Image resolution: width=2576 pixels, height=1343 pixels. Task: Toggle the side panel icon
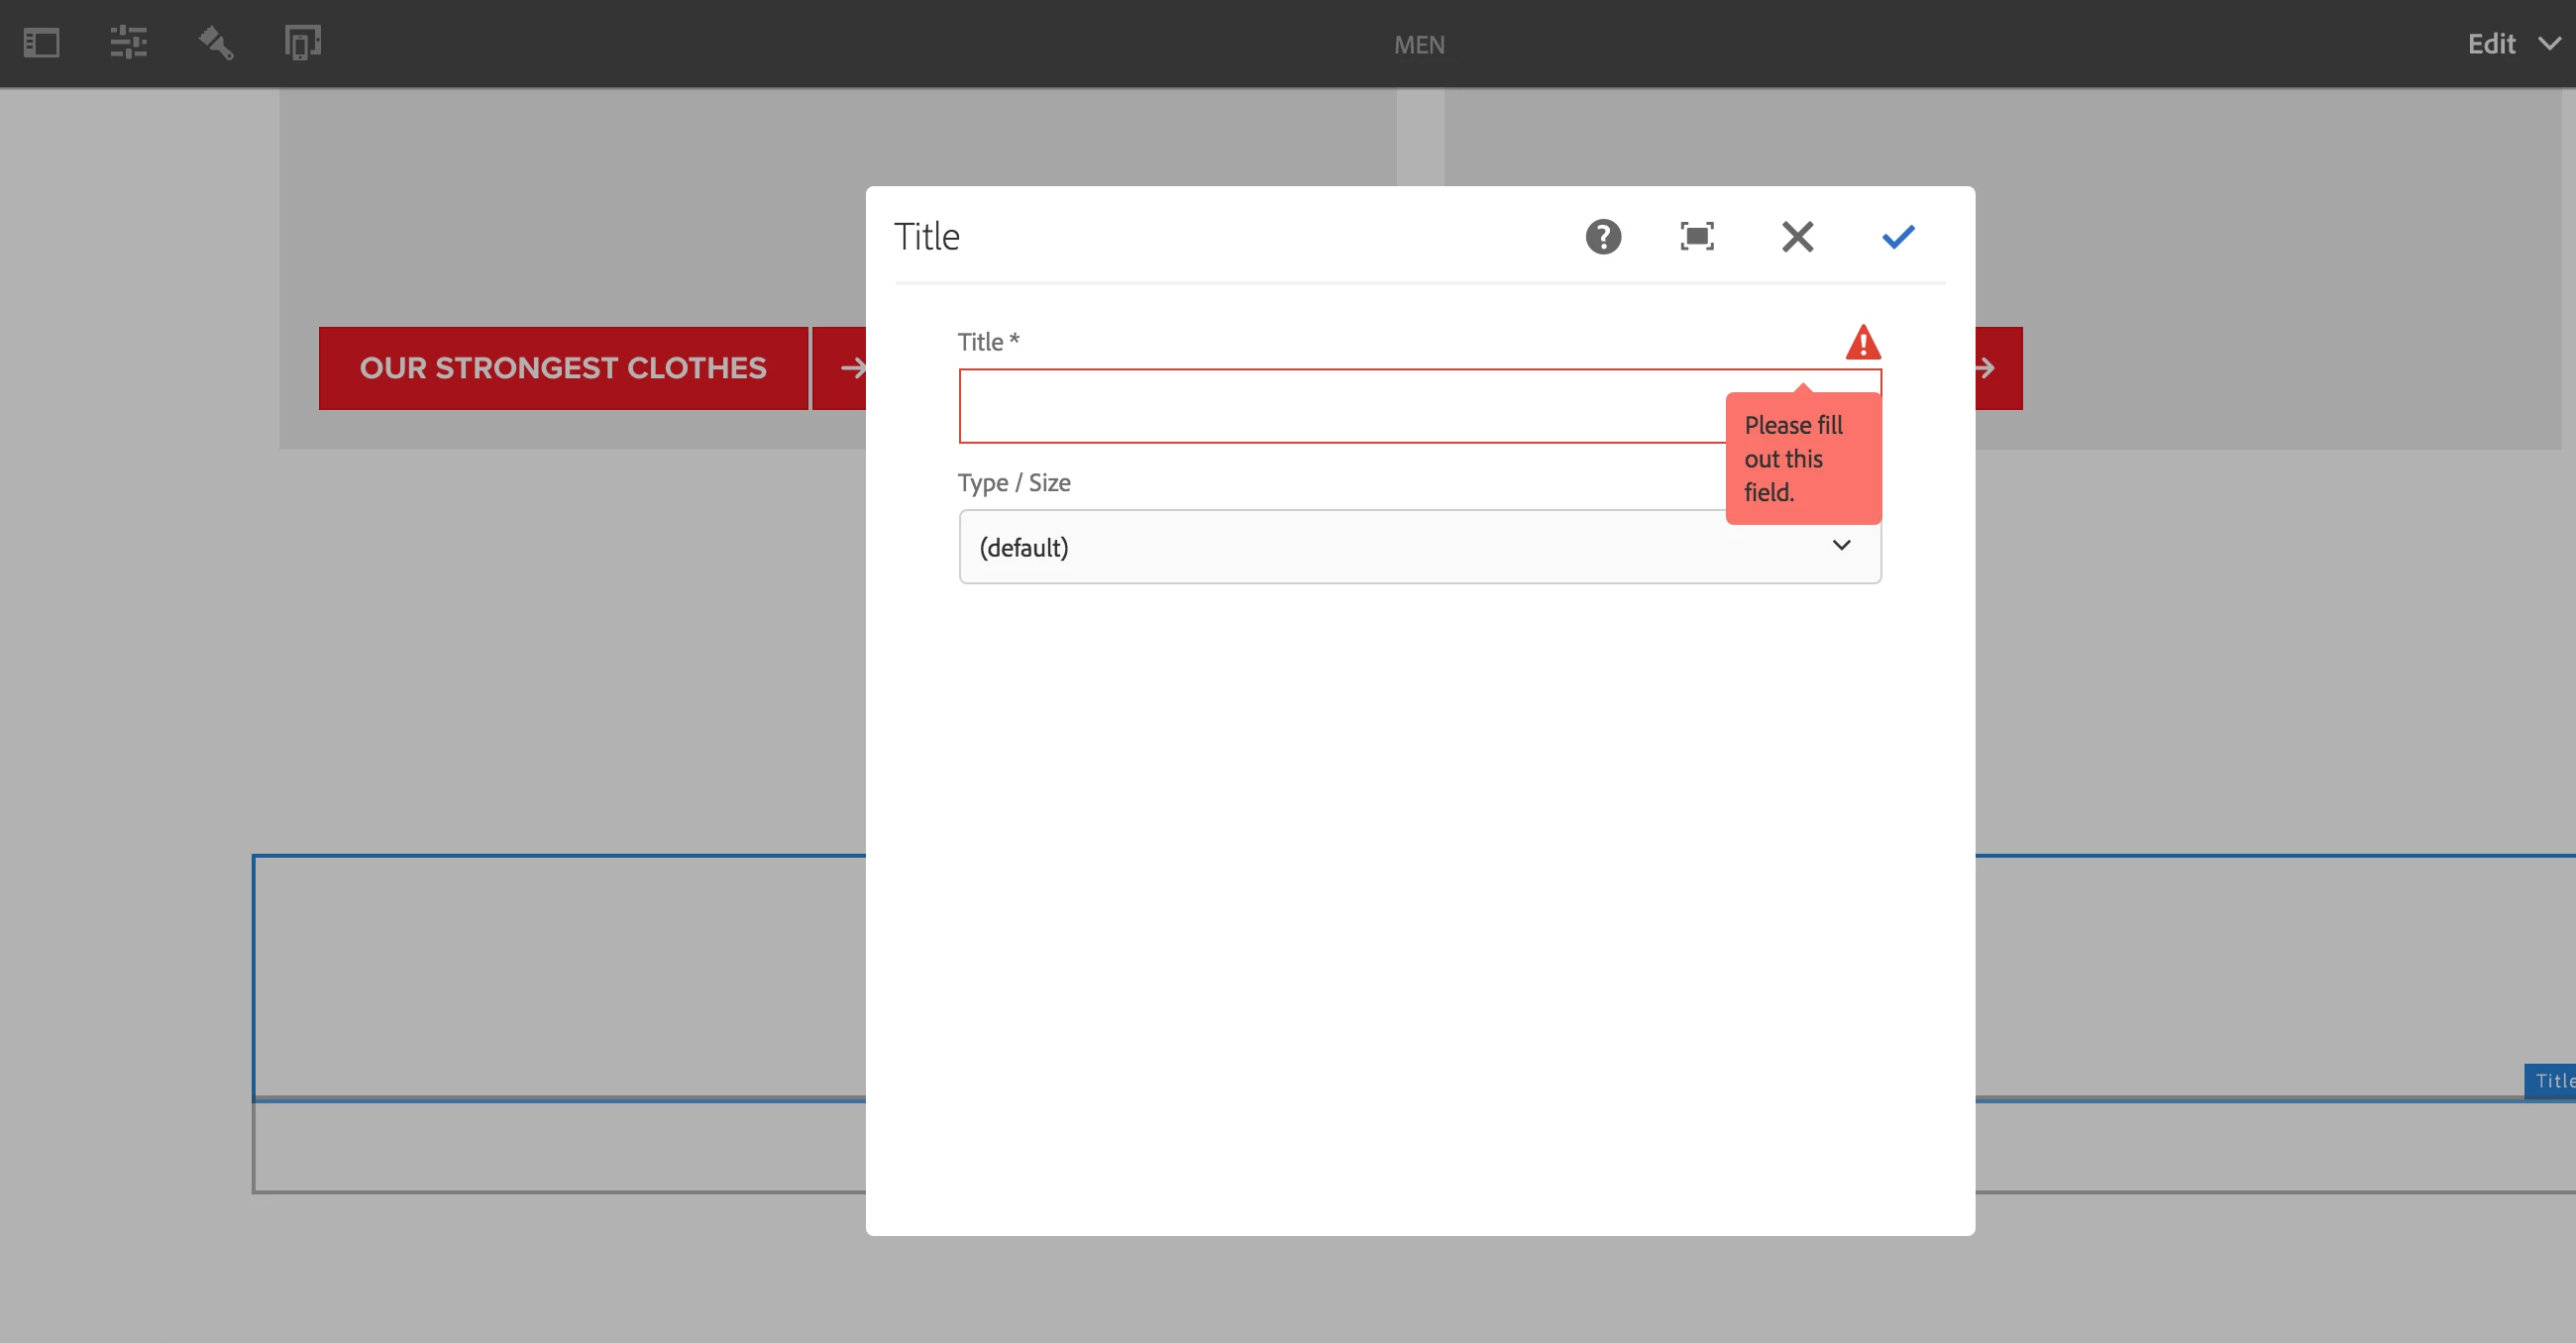pos(41,43)
